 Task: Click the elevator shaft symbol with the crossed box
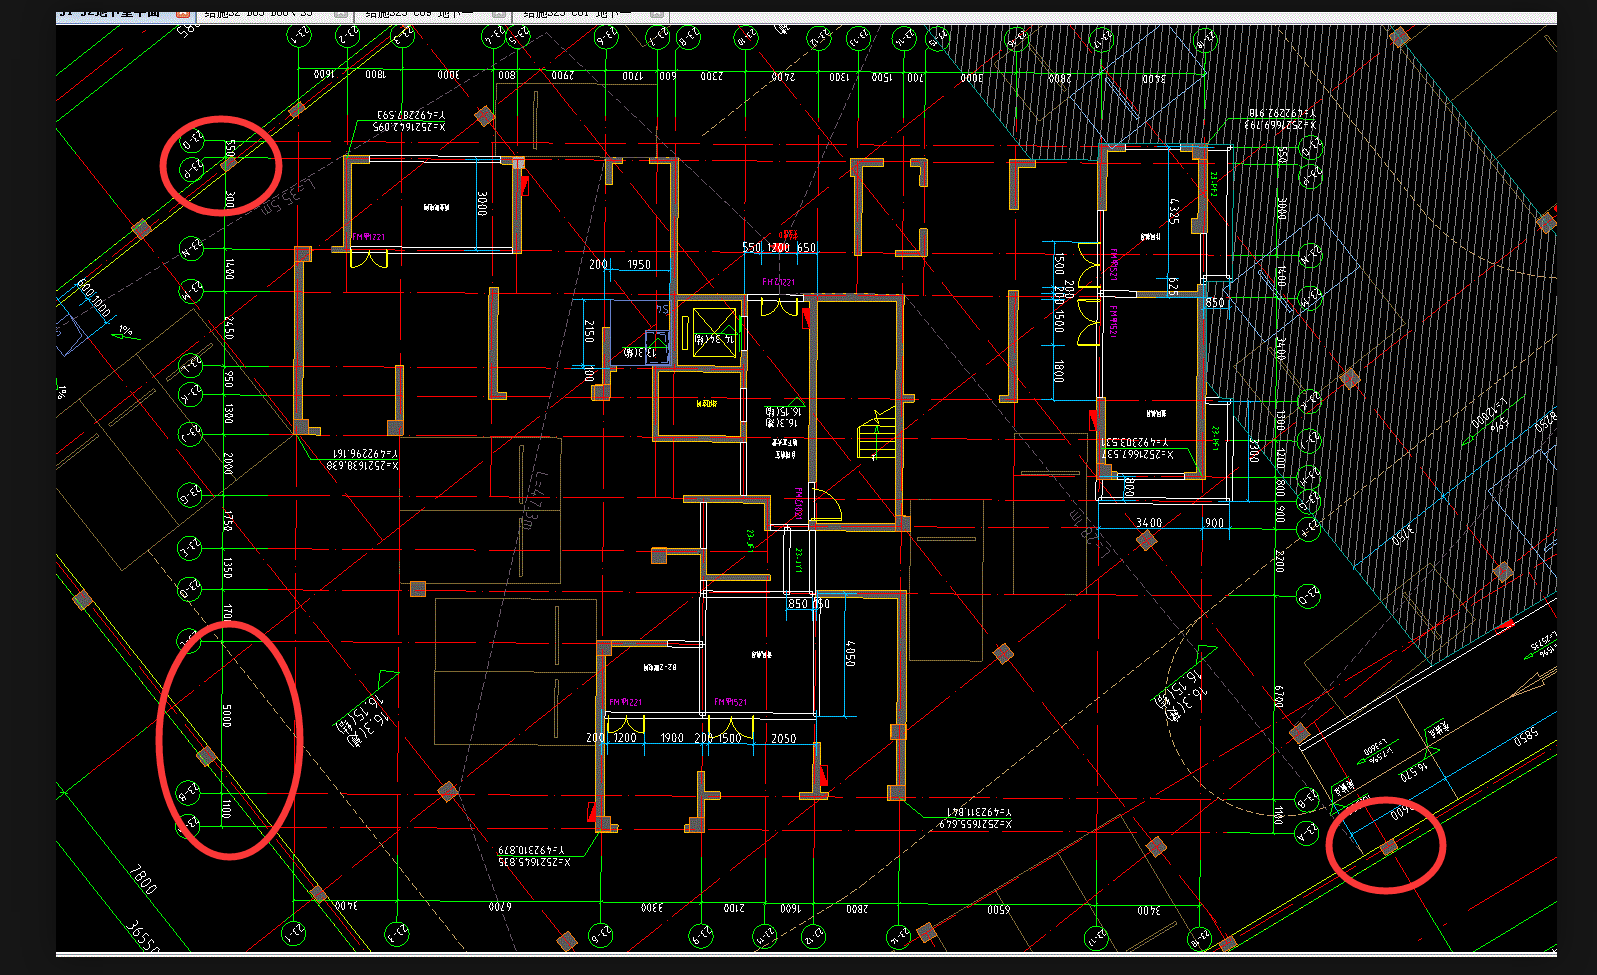tap(715, 330)
